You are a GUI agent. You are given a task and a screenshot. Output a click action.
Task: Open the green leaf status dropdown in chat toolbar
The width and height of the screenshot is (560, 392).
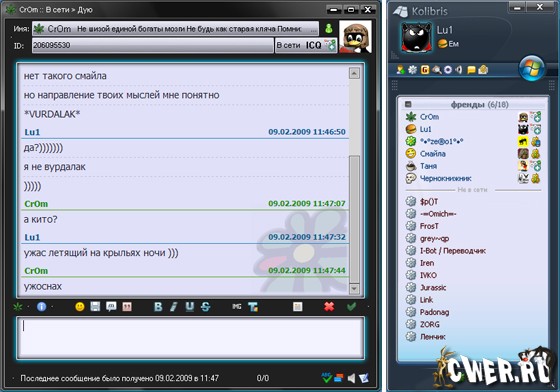18,306
